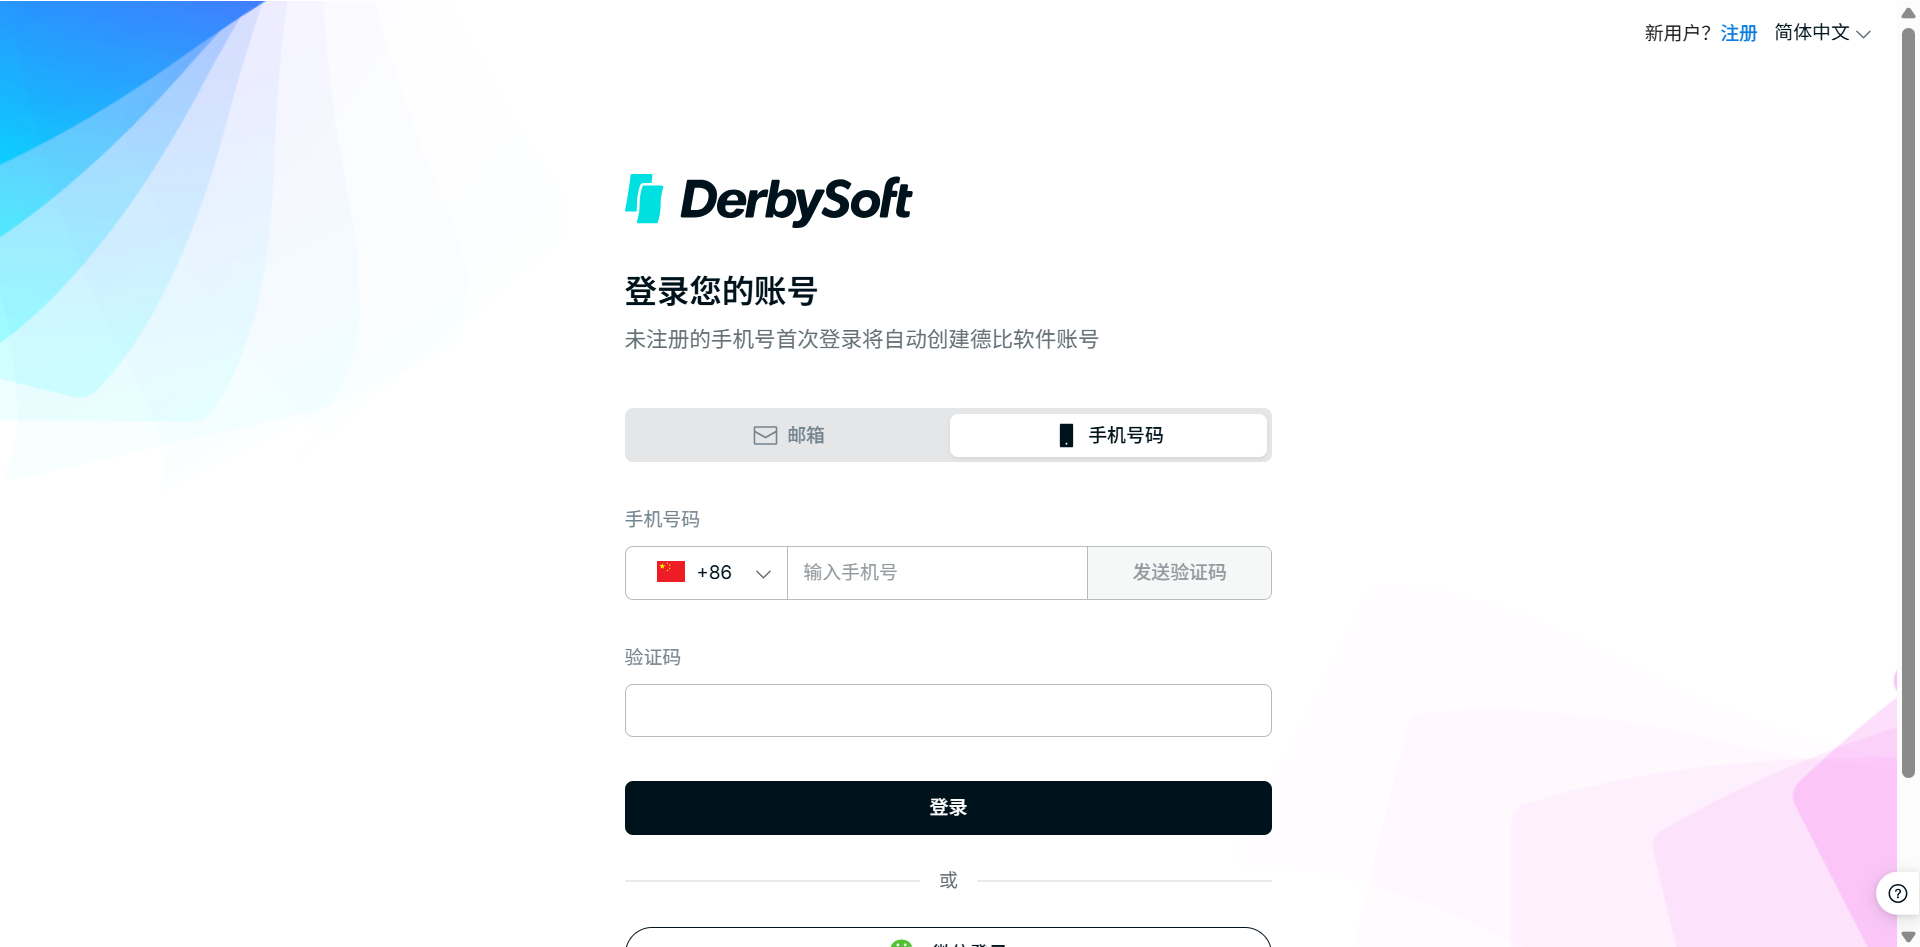Focus the 输入手机号 phone input field
This screenshot has width=1920, height=947.
(x=937, y=573)
